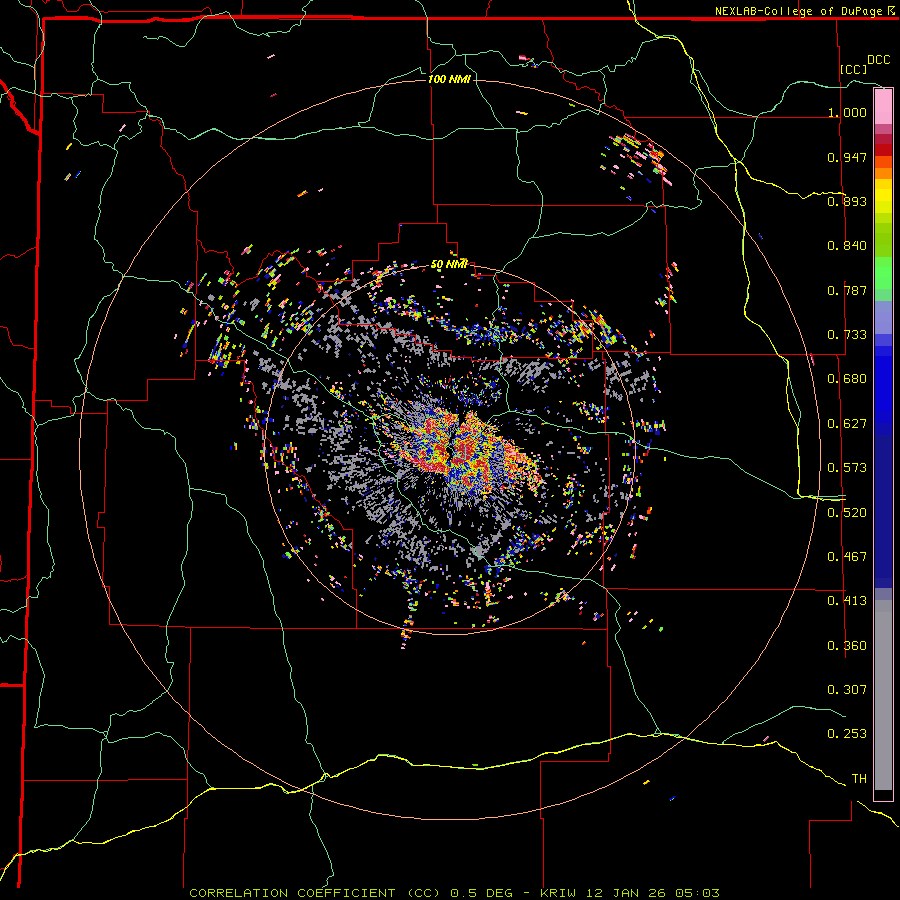
Task: Click the DCC label above the color bar
Action: 878,60
